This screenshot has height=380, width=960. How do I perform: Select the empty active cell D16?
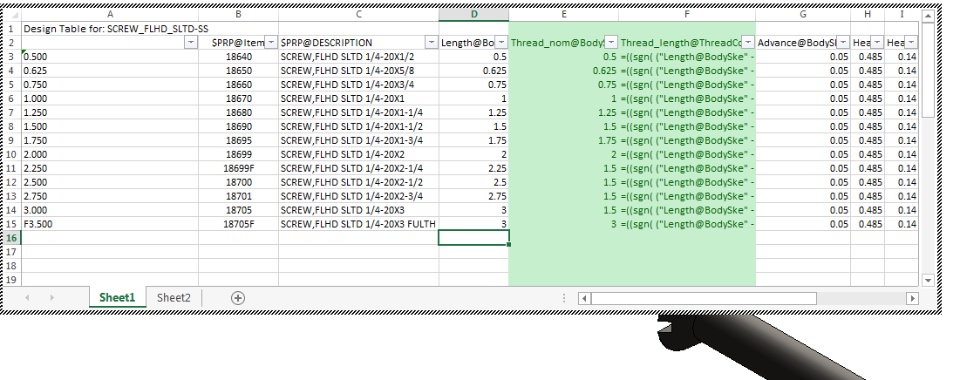click(473, 238)
